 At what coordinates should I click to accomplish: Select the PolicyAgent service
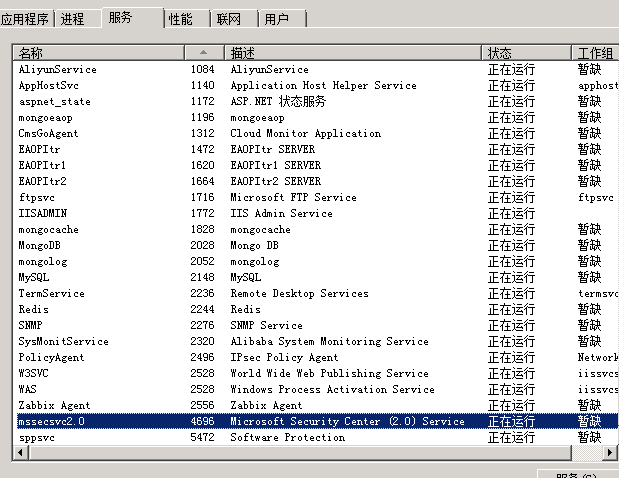click(51, 358)
